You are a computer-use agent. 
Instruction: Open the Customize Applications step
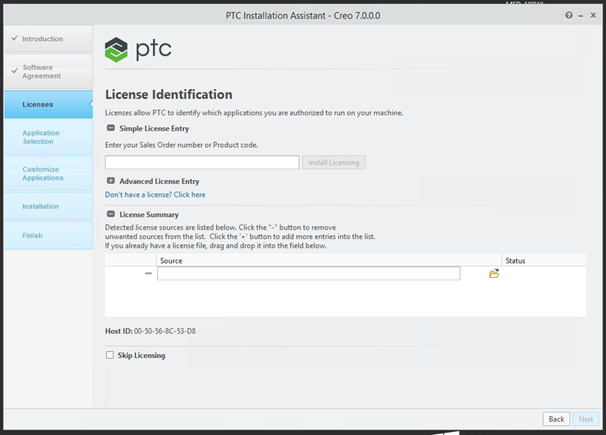point(49,173)
